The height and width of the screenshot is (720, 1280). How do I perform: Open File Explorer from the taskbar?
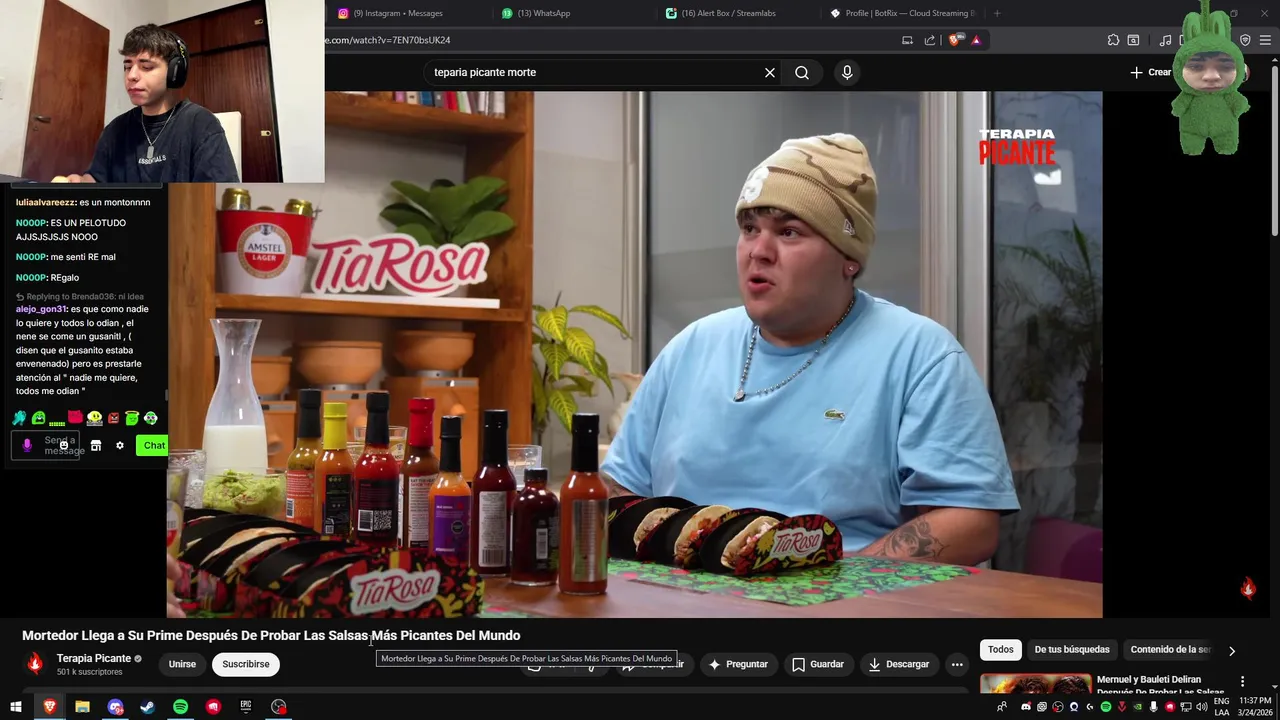pyautogui.click(x=82, y=707)
